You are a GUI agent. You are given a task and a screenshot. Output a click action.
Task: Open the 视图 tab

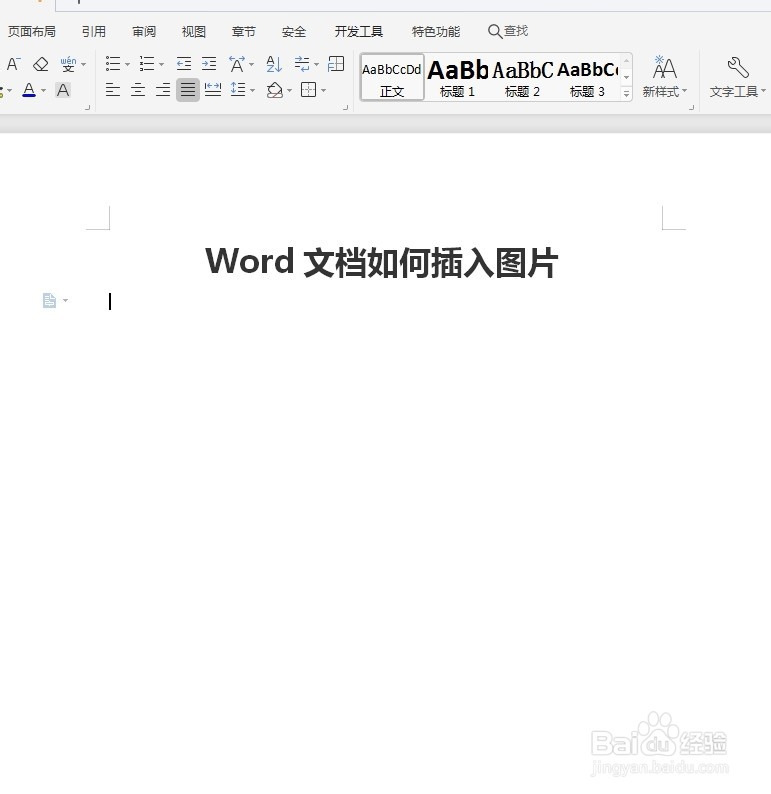click(x=193, y=31)
